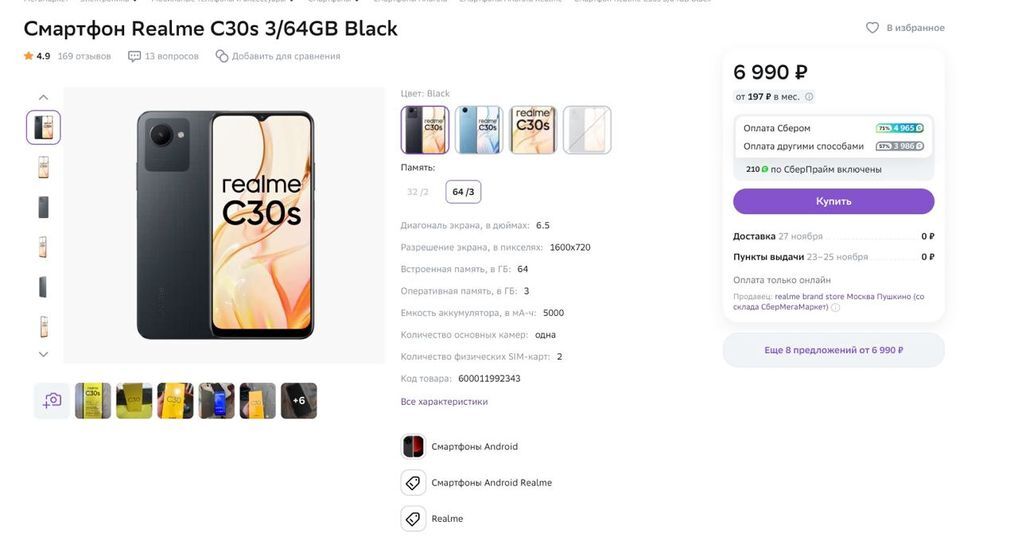
Task: Click the star rating 4.9
Action: click(x=36, y=56)
